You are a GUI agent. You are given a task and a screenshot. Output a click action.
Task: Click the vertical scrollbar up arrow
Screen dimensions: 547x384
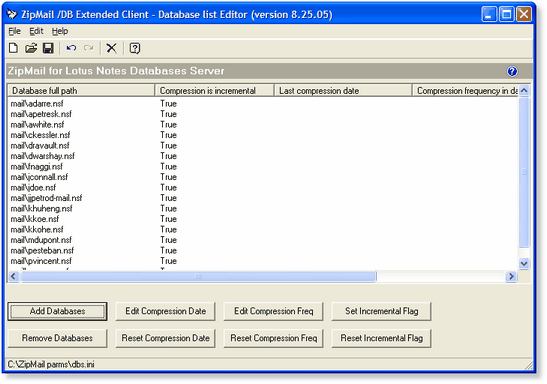[524, 91]
